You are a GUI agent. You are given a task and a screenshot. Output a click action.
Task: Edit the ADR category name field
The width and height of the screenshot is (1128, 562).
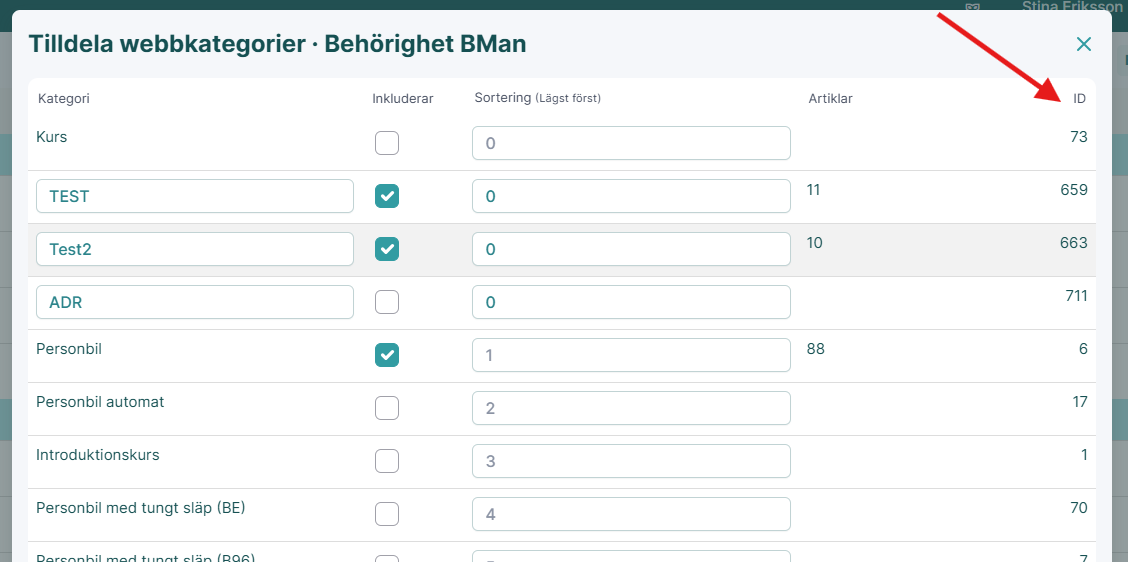[x=195, y=302]
